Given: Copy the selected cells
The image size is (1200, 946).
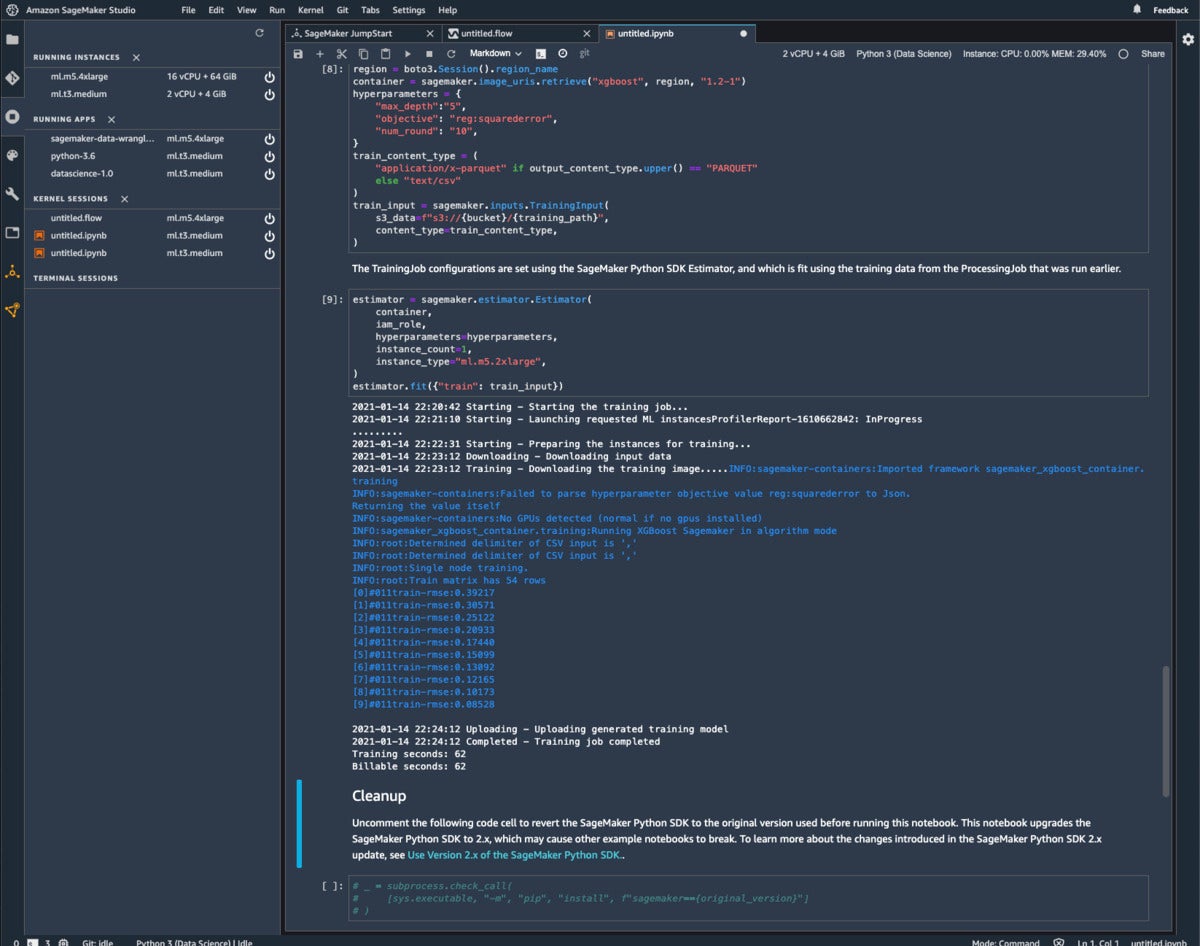Looking at the screenshot, I should pyautogui.click(x=362, y=53).
